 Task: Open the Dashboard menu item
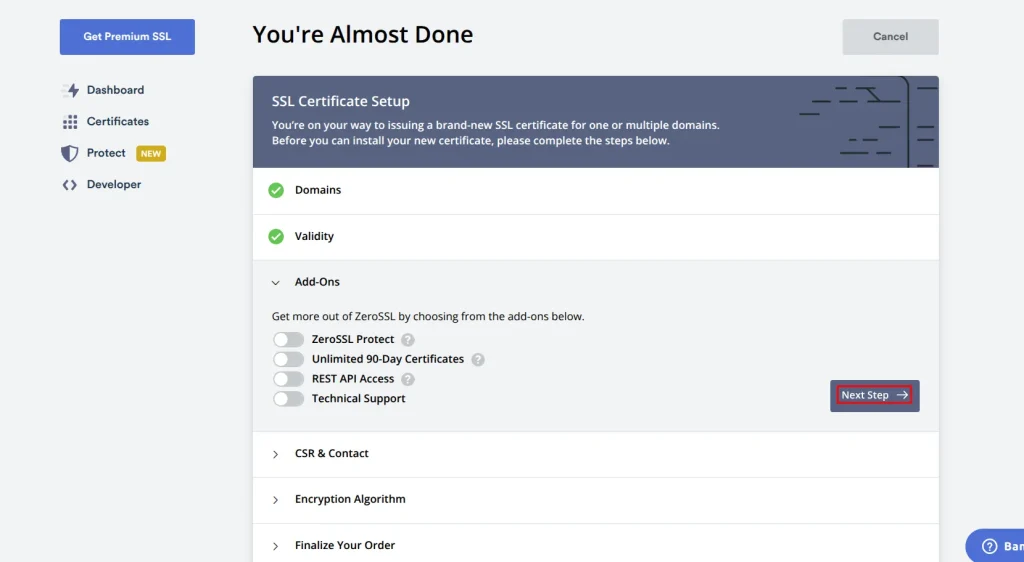pos(103,90)
